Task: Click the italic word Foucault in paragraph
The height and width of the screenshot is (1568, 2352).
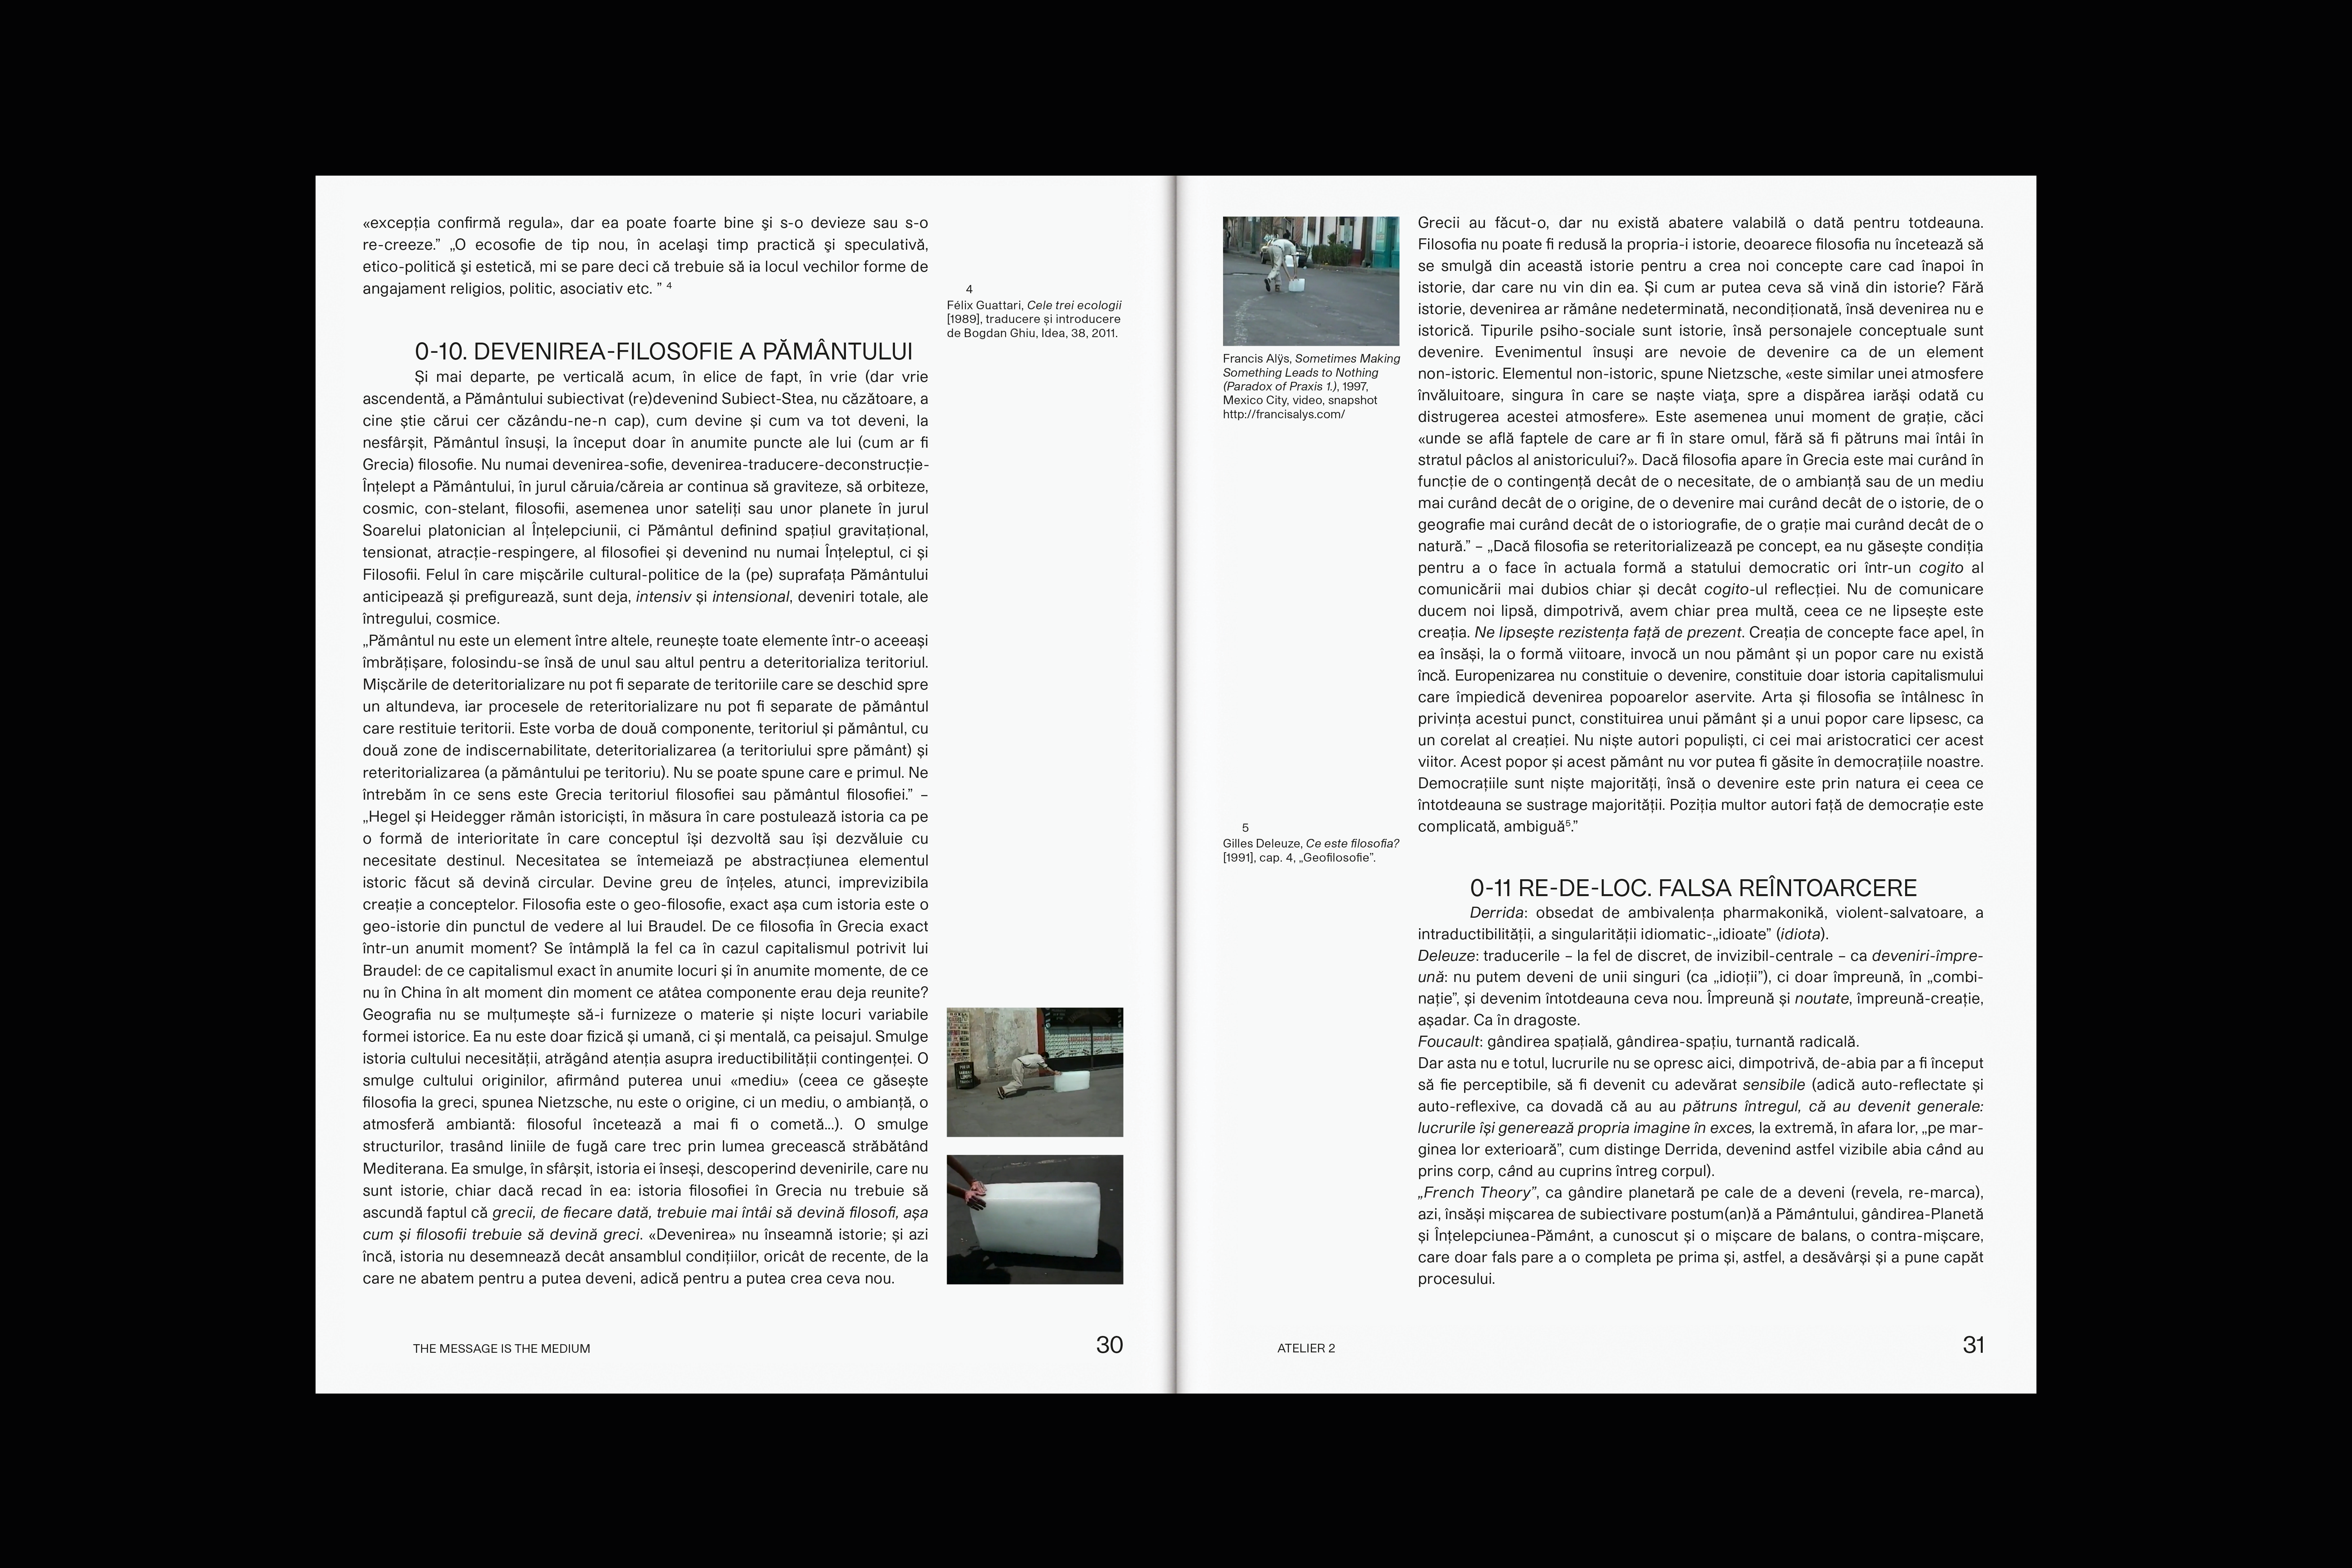Action: 1448,1041
